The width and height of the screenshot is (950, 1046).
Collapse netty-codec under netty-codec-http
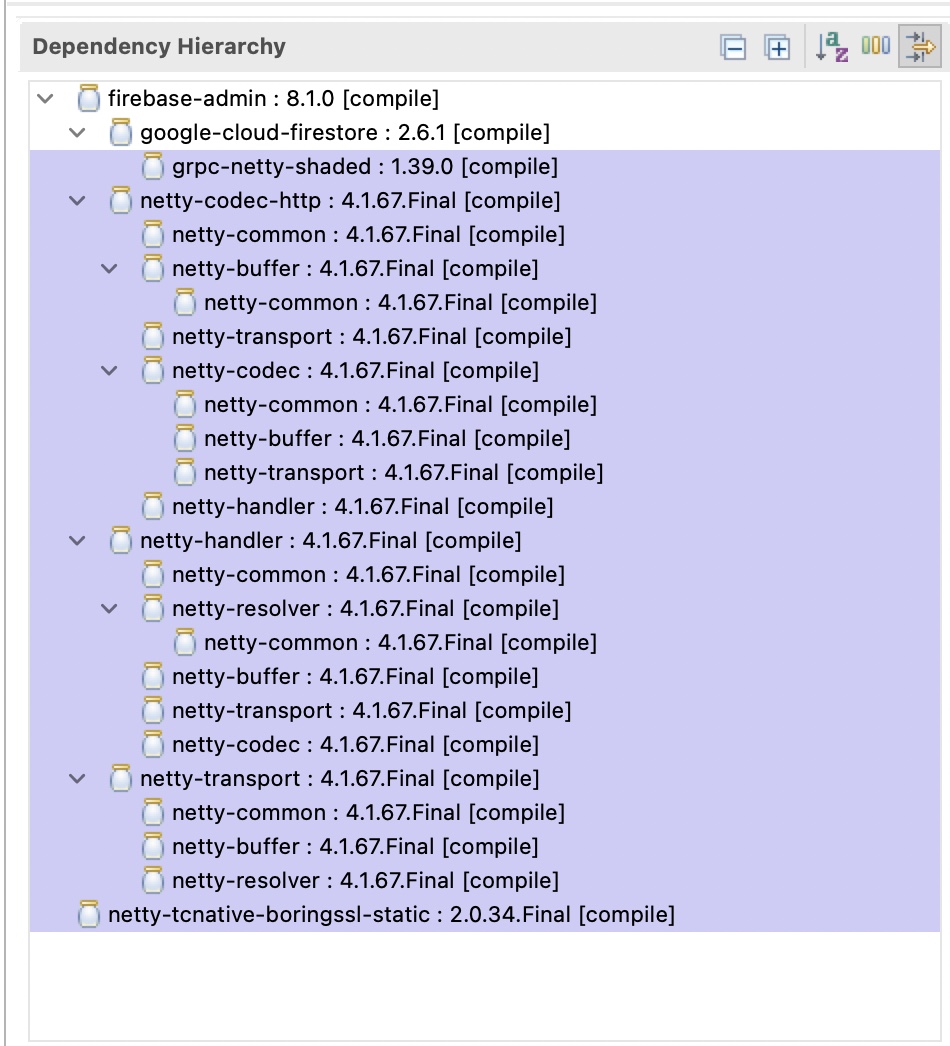pos(109,371)
